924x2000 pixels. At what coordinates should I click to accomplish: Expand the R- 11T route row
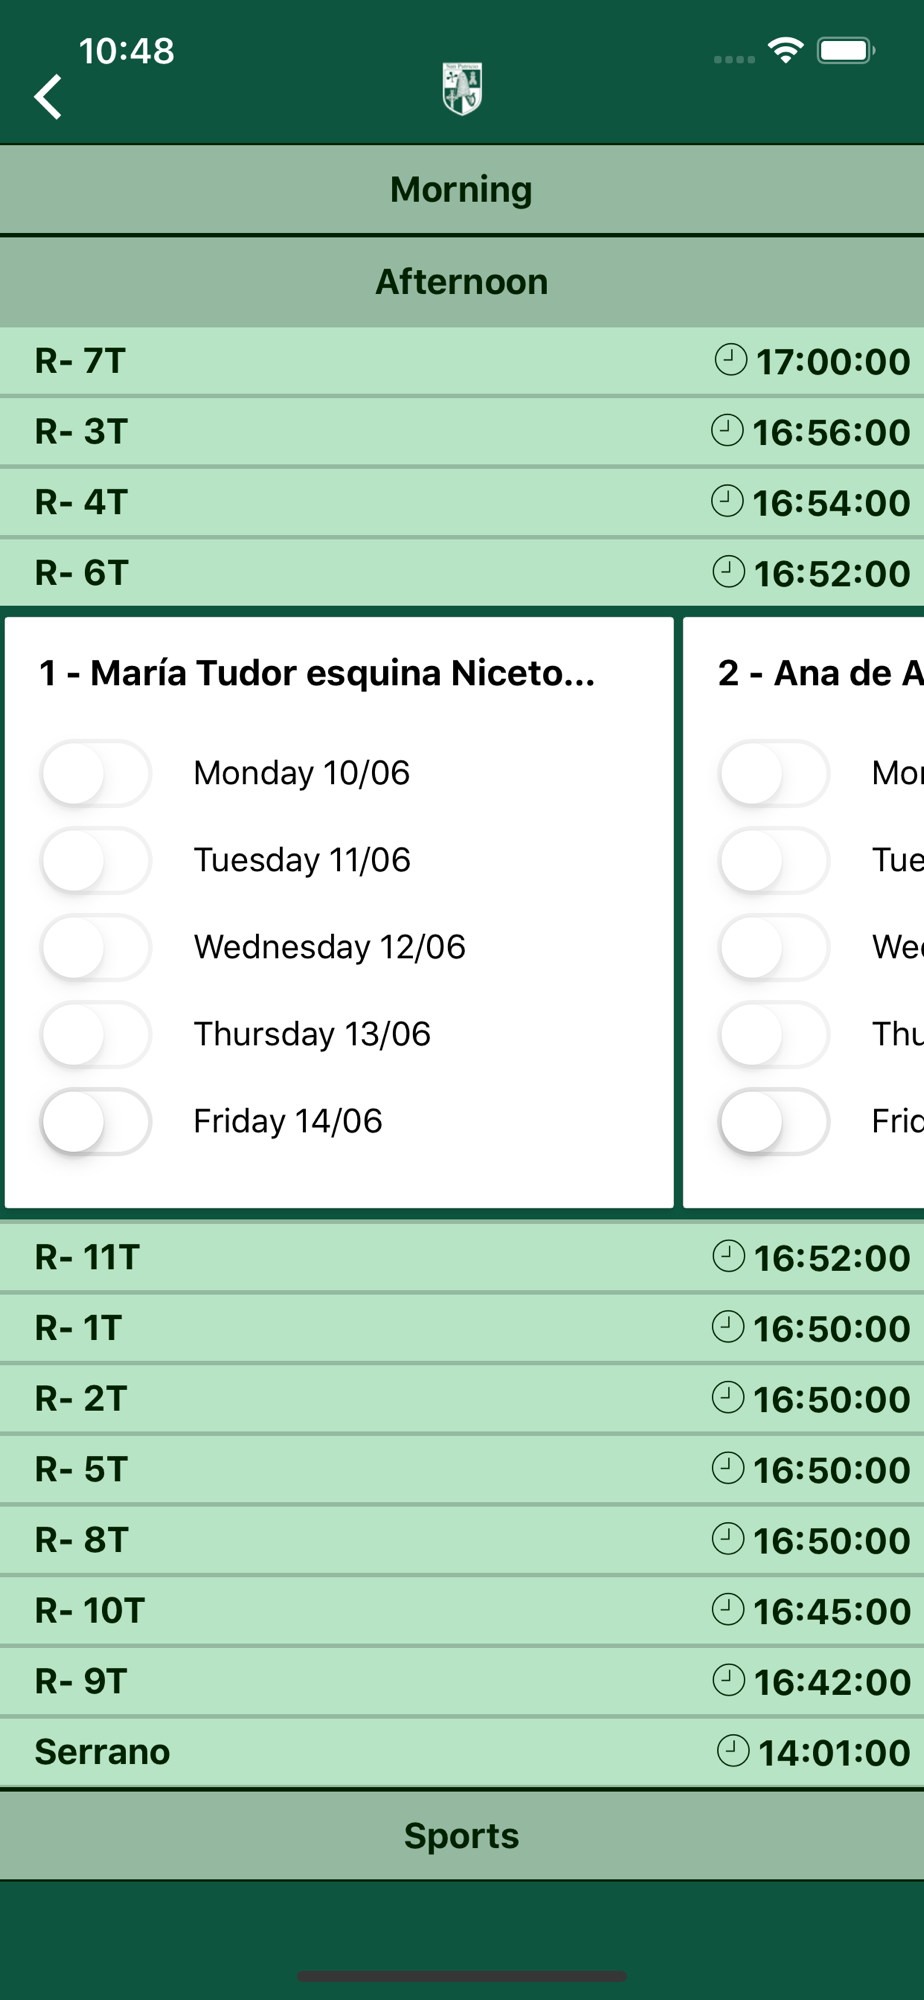pyautogui.click(x=462, y=1257)
